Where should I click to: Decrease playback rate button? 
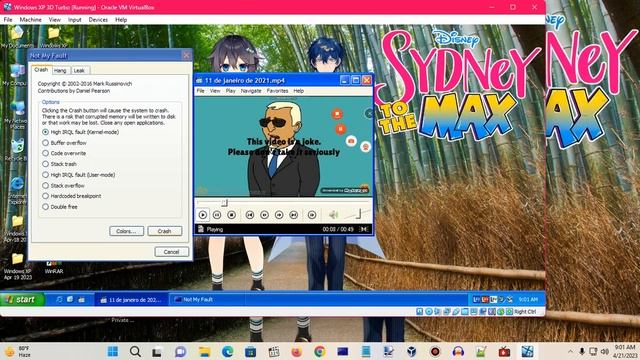(x=264, y=215)
